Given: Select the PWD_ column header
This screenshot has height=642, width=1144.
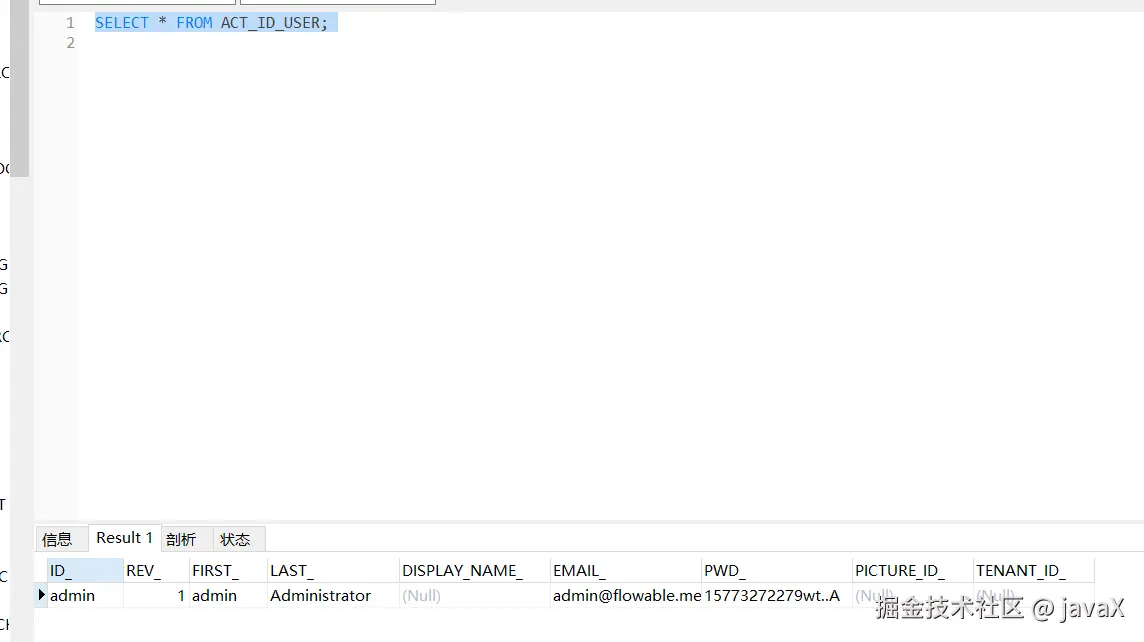Looking at the screenshot, I should pyautogui.click(x=776, y=571).
